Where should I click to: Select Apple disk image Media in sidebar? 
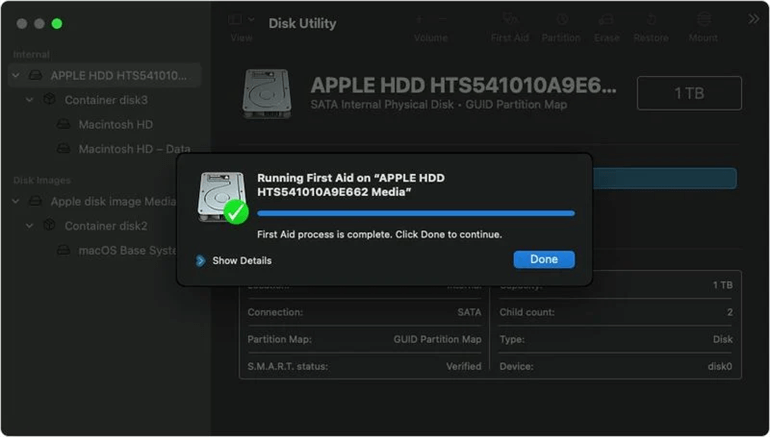click(x=113, y=201)
